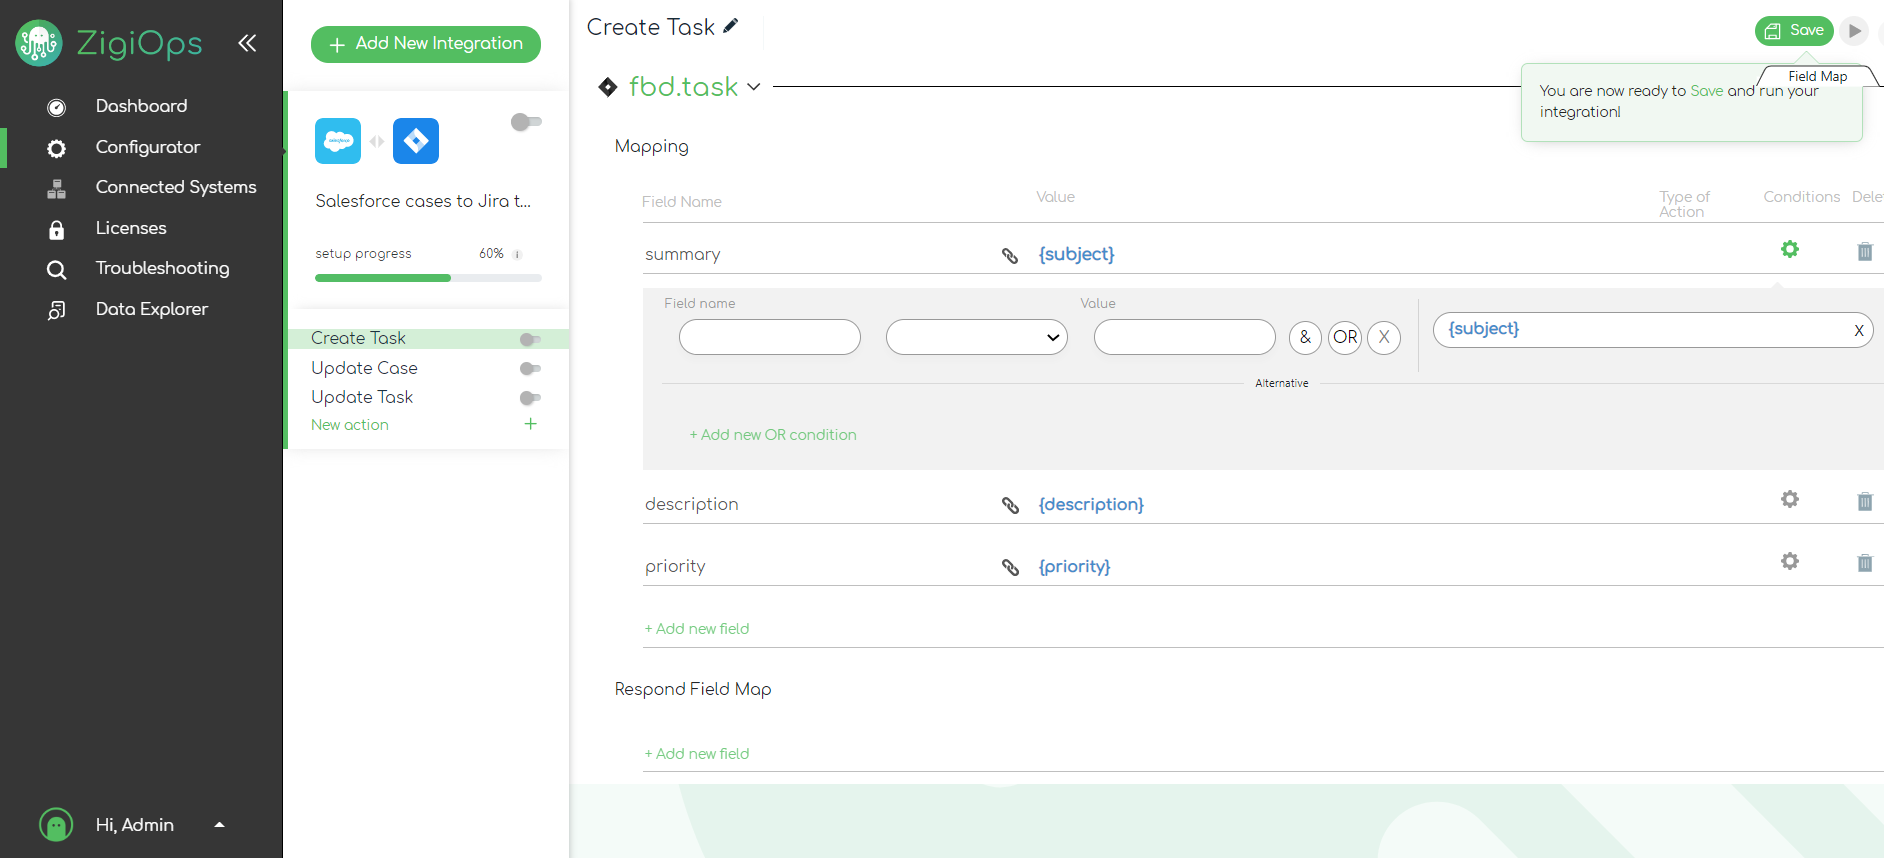1884x858 pixels.
Task: Toggle the Create Task action switch
Action: point(530,339)
